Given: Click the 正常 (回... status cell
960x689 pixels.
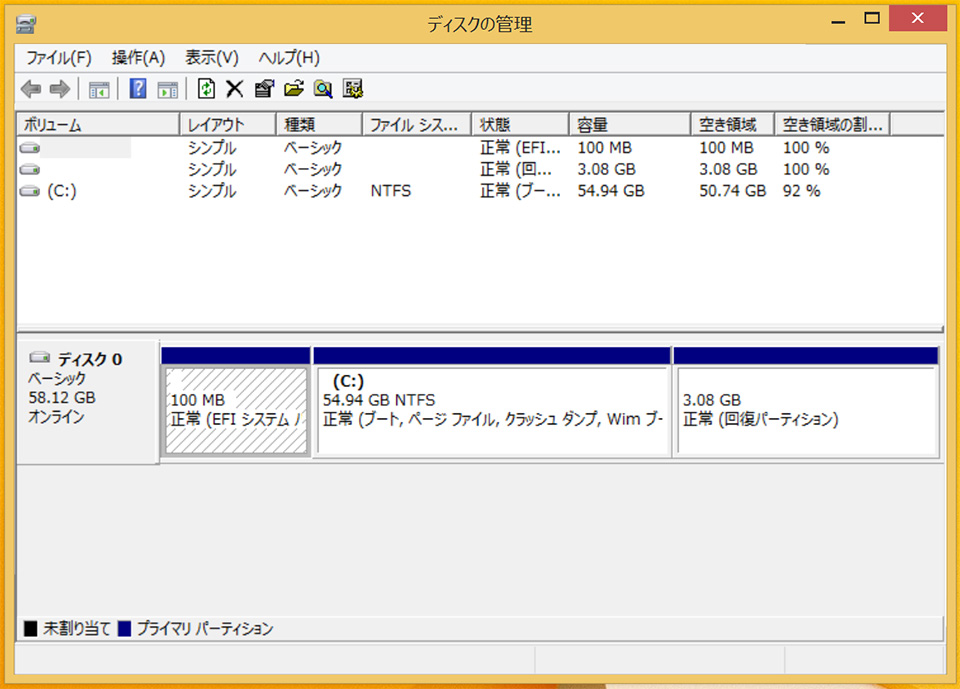Looking at the screenshot, I should pyautogui.click(x=516, y=169).
